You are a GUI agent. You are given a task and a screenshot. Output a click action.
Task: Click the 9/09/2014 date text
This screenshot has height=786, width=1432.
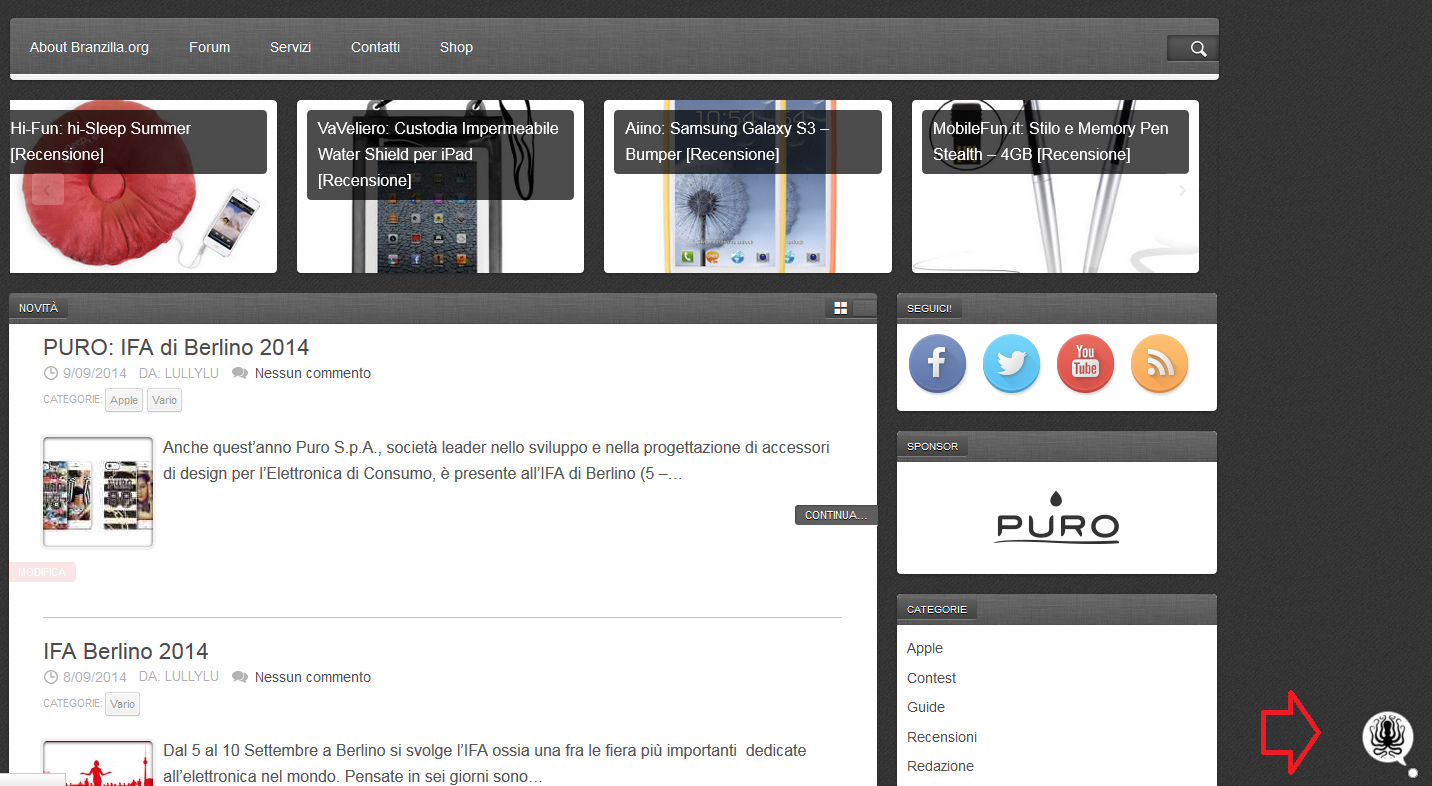(95, 373)
